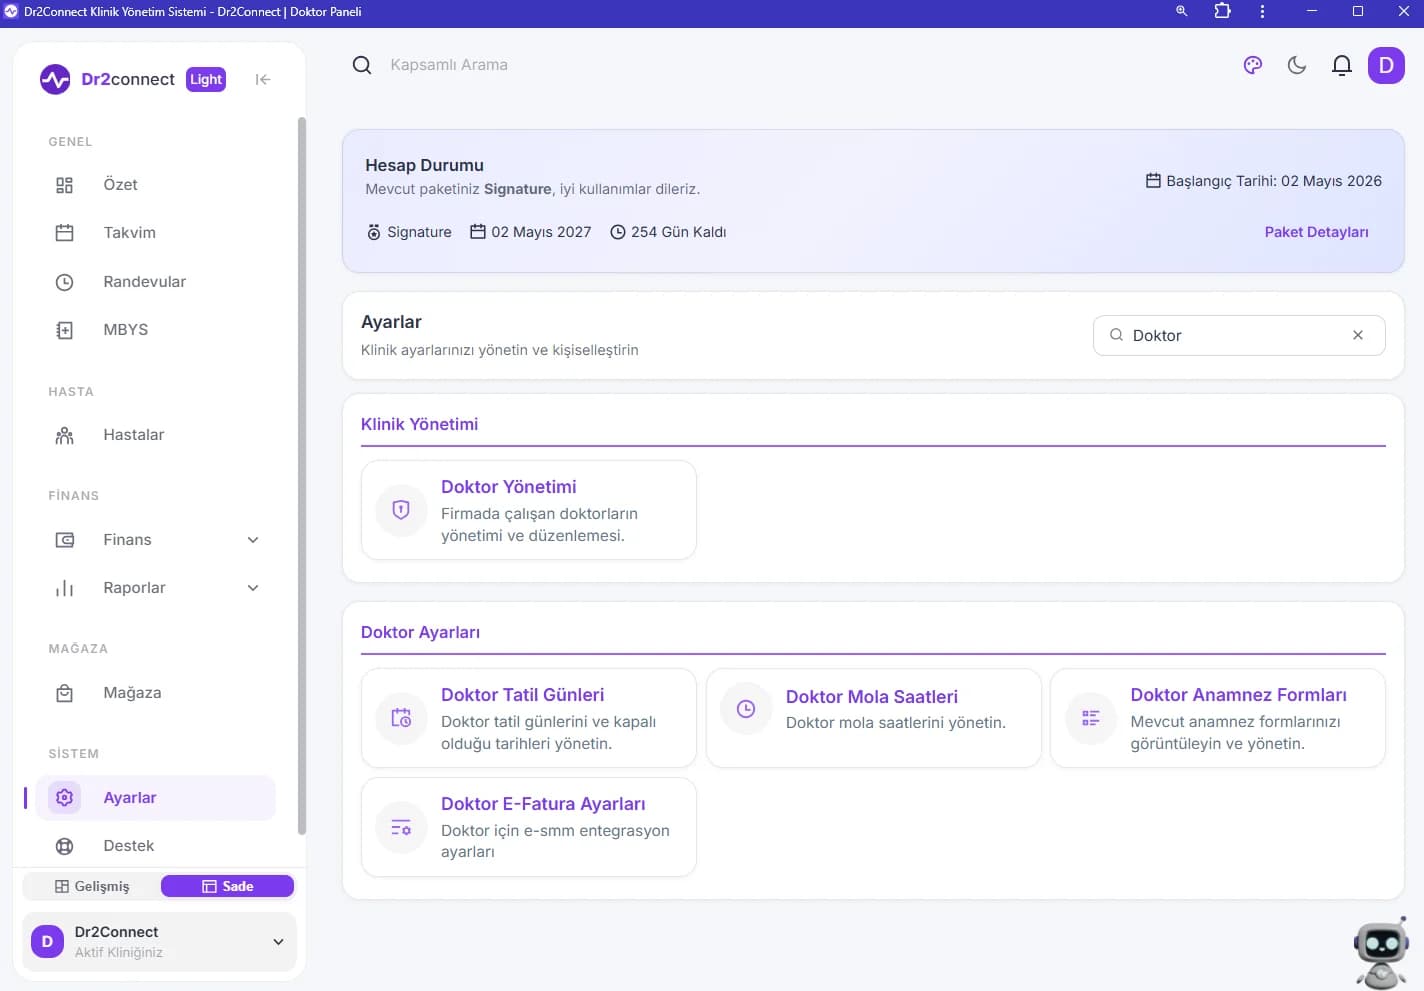Open Mağaza in the sidebar
The height and width of the screenshot is (991, 1424).
pyautogui.click(x=155, y=693)
